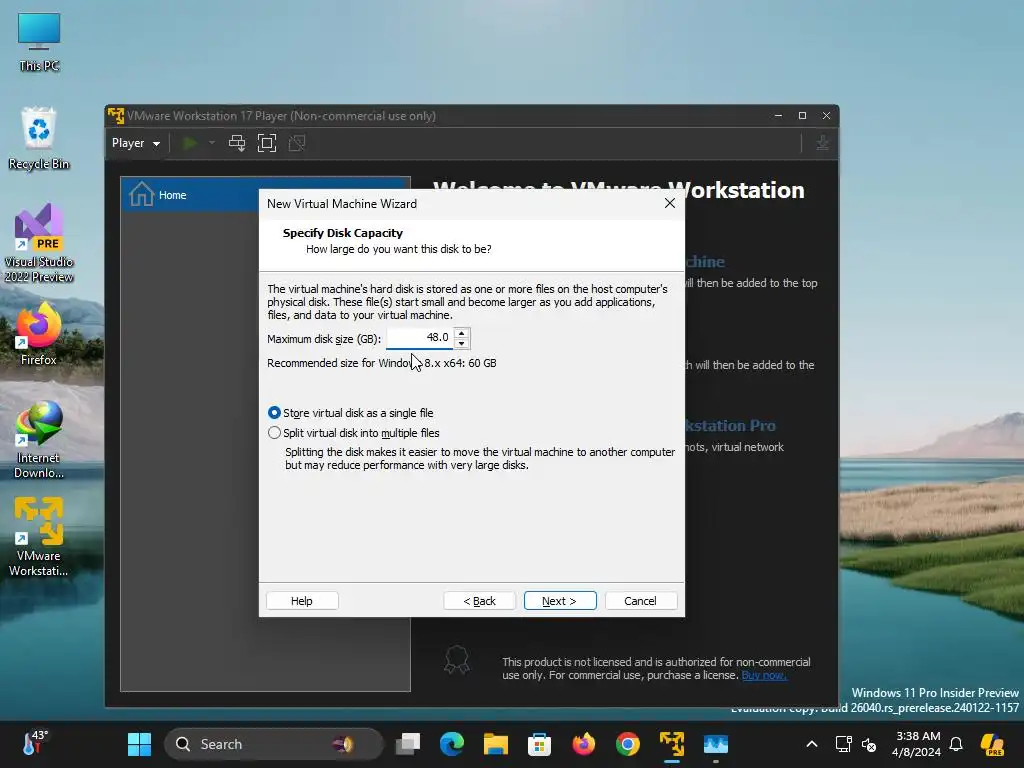Click the Unity mode toolbar icon
This screenshot has width=1024, height=768.
pyautogui.click(x=297, y=143)
